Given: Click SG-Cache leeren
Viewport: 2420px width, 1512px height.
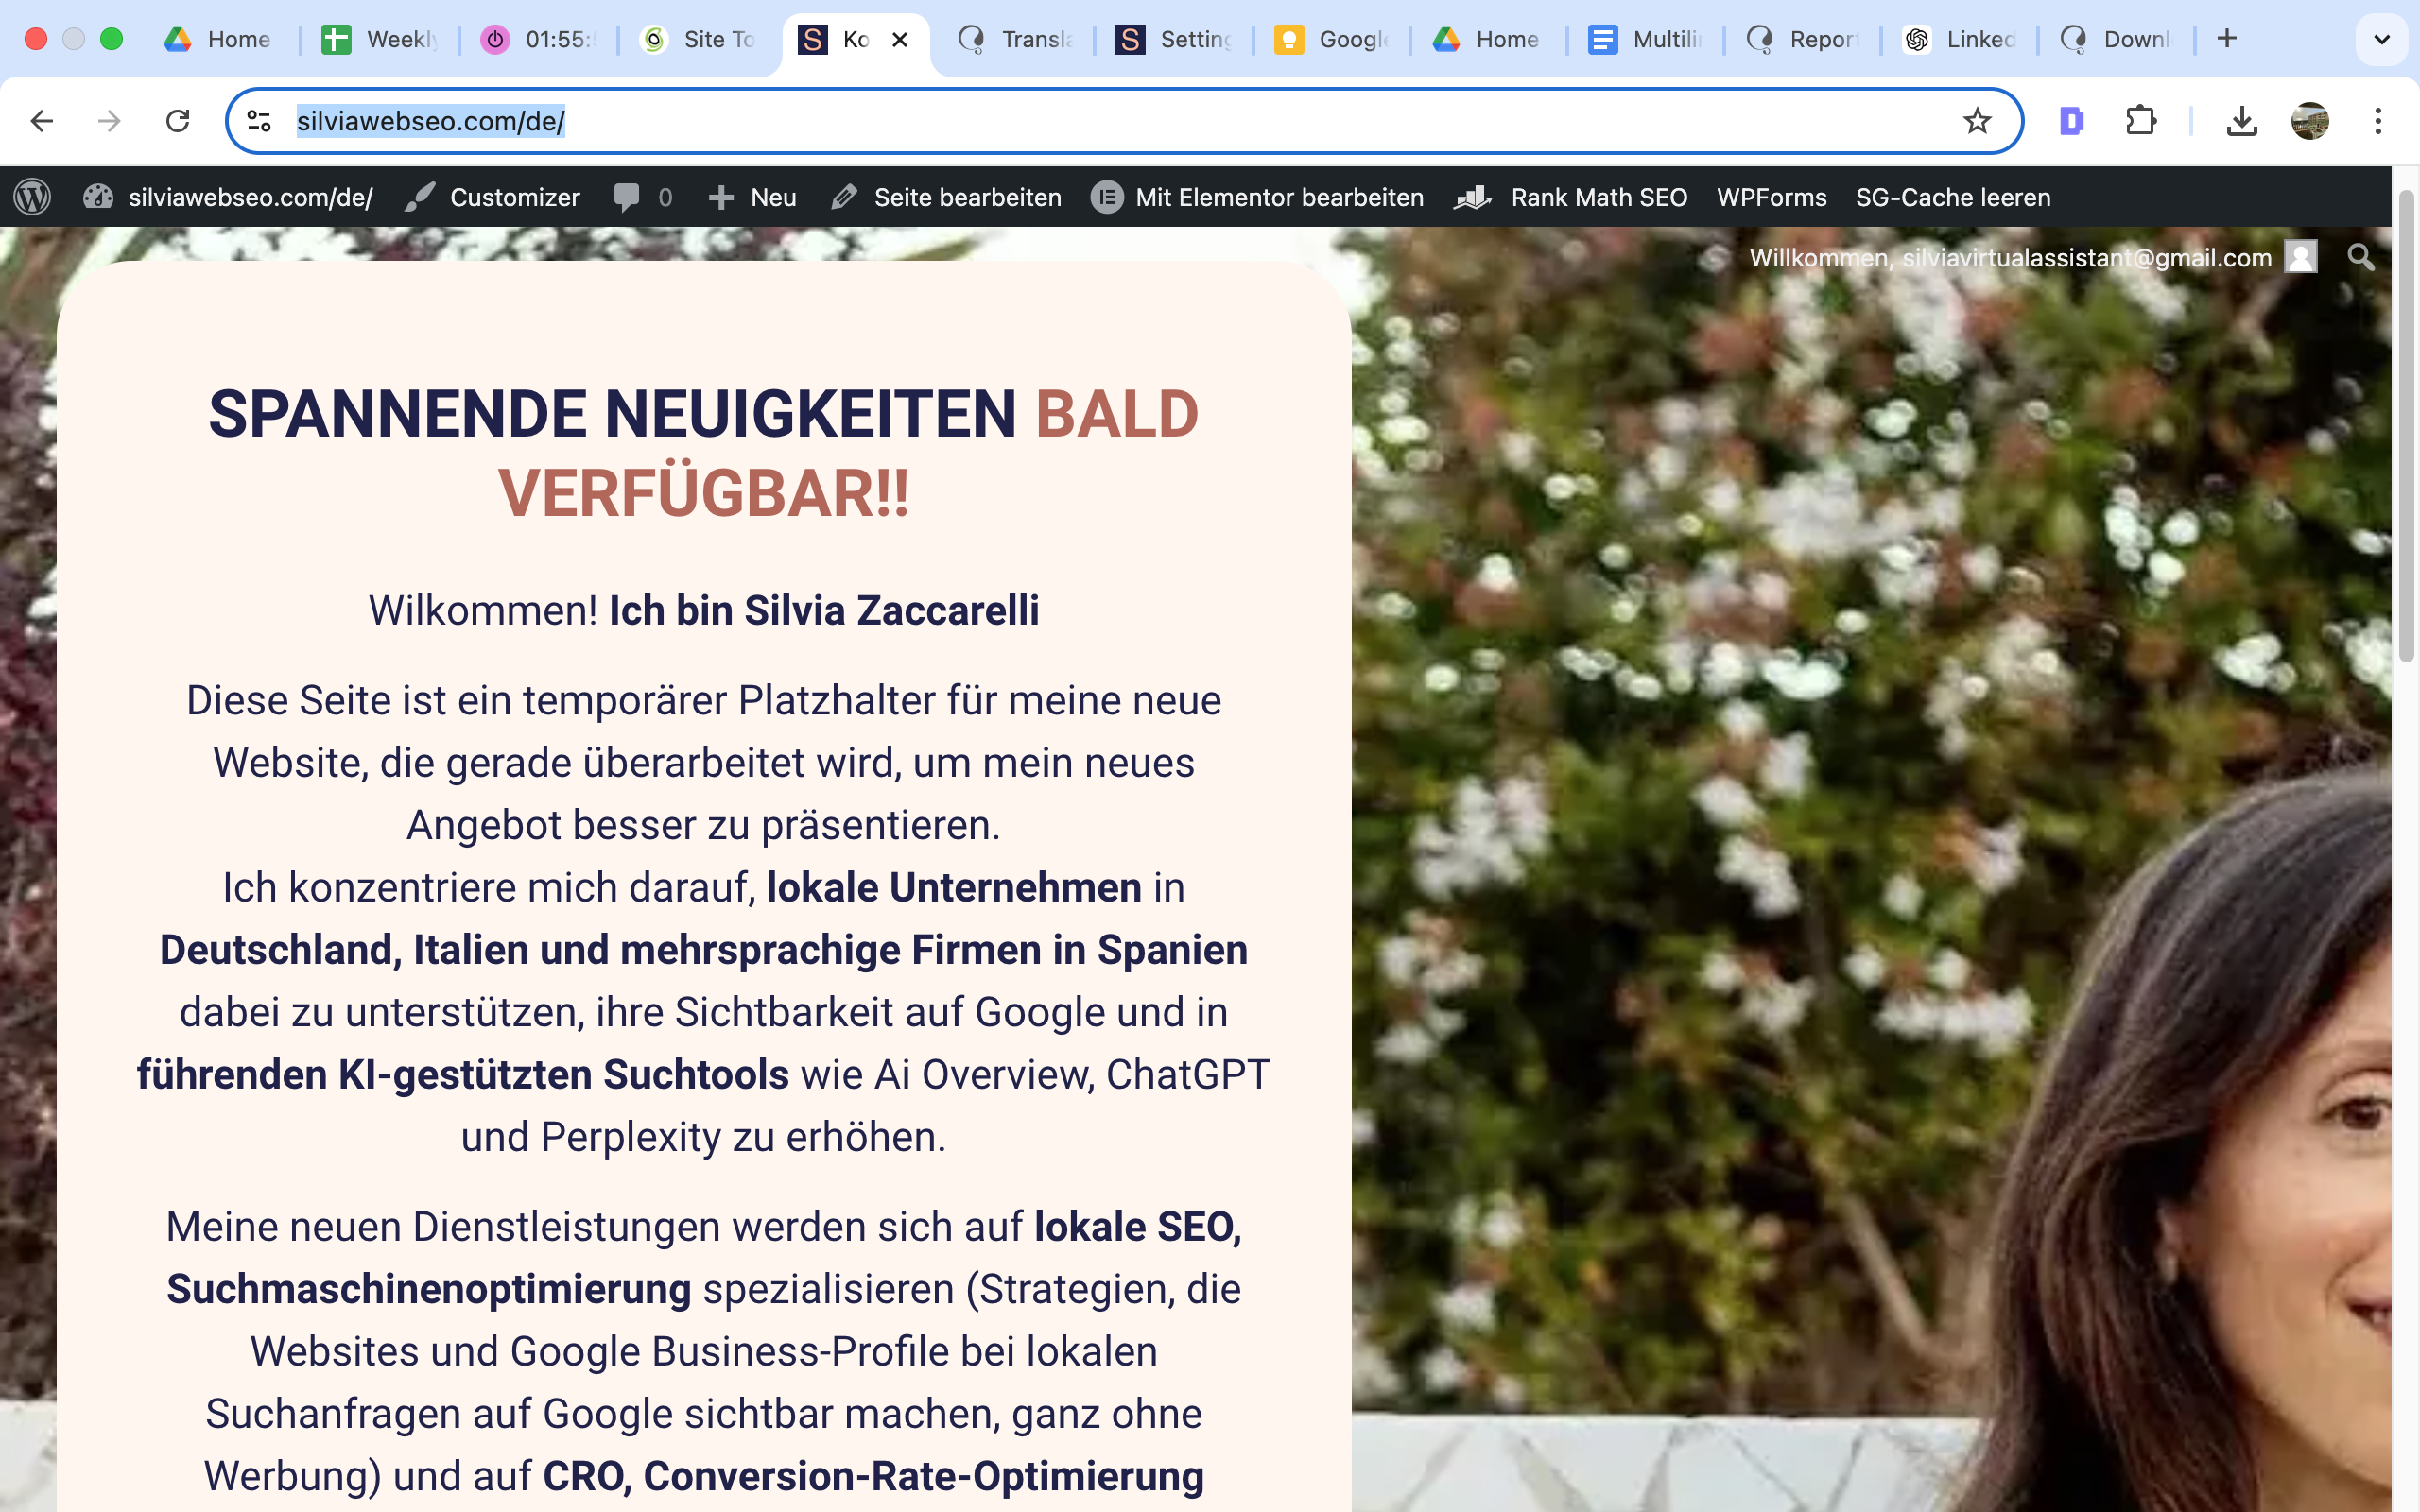Looking at the screenshot, I should coord(1952,197).
